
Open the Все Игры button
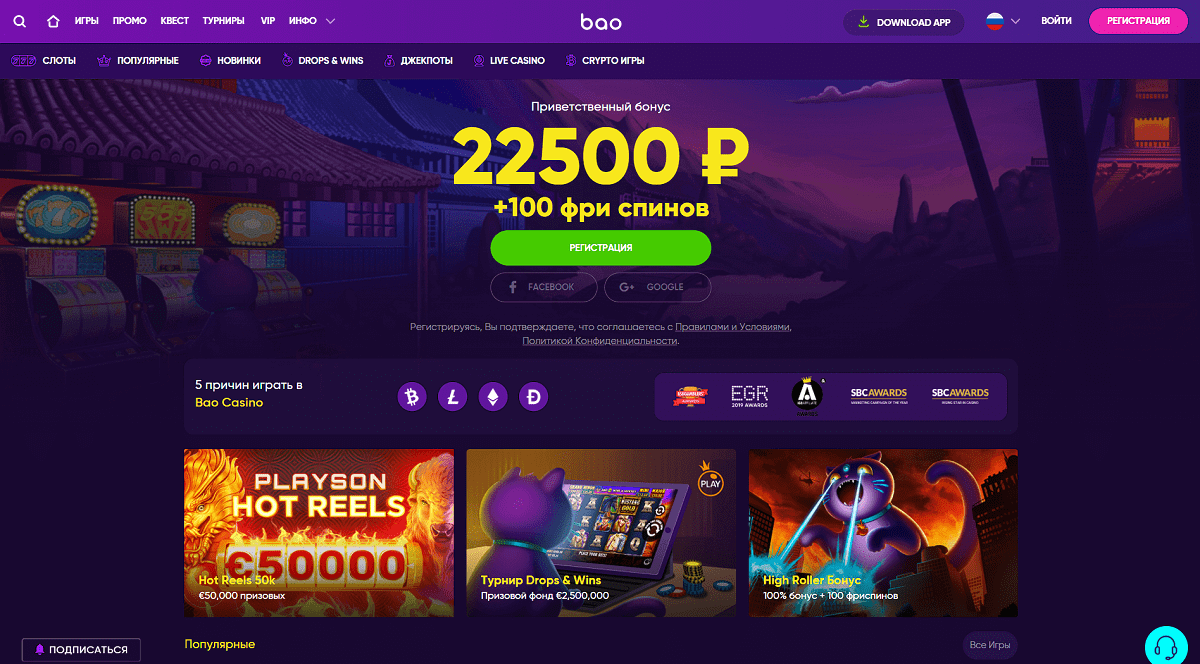[990, 646]
